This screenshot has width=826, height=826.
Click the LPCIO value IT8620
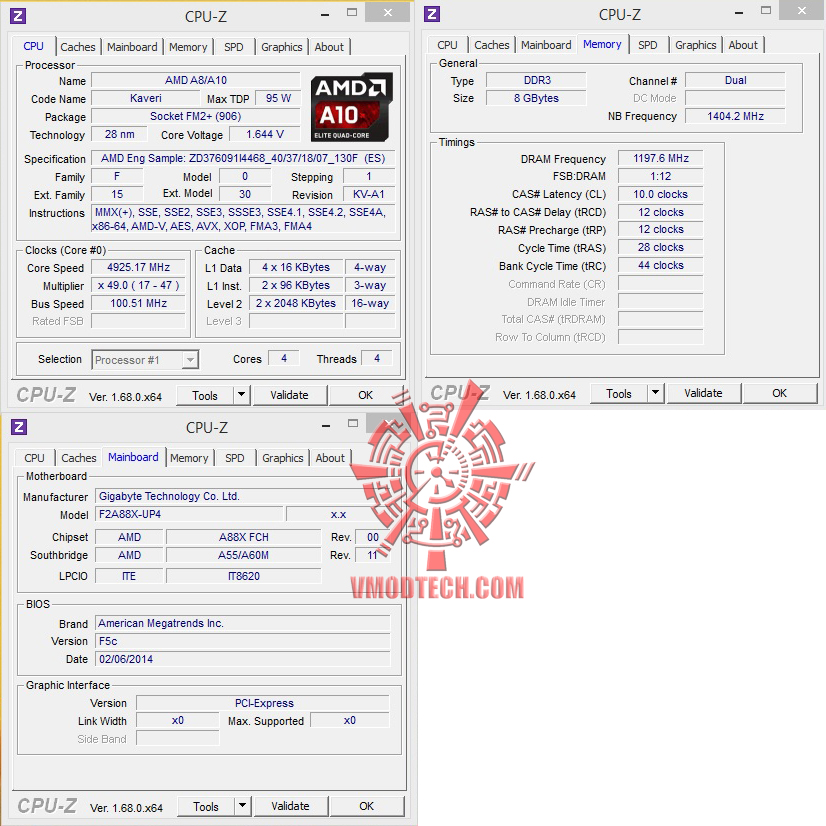[x=243, y=576]
